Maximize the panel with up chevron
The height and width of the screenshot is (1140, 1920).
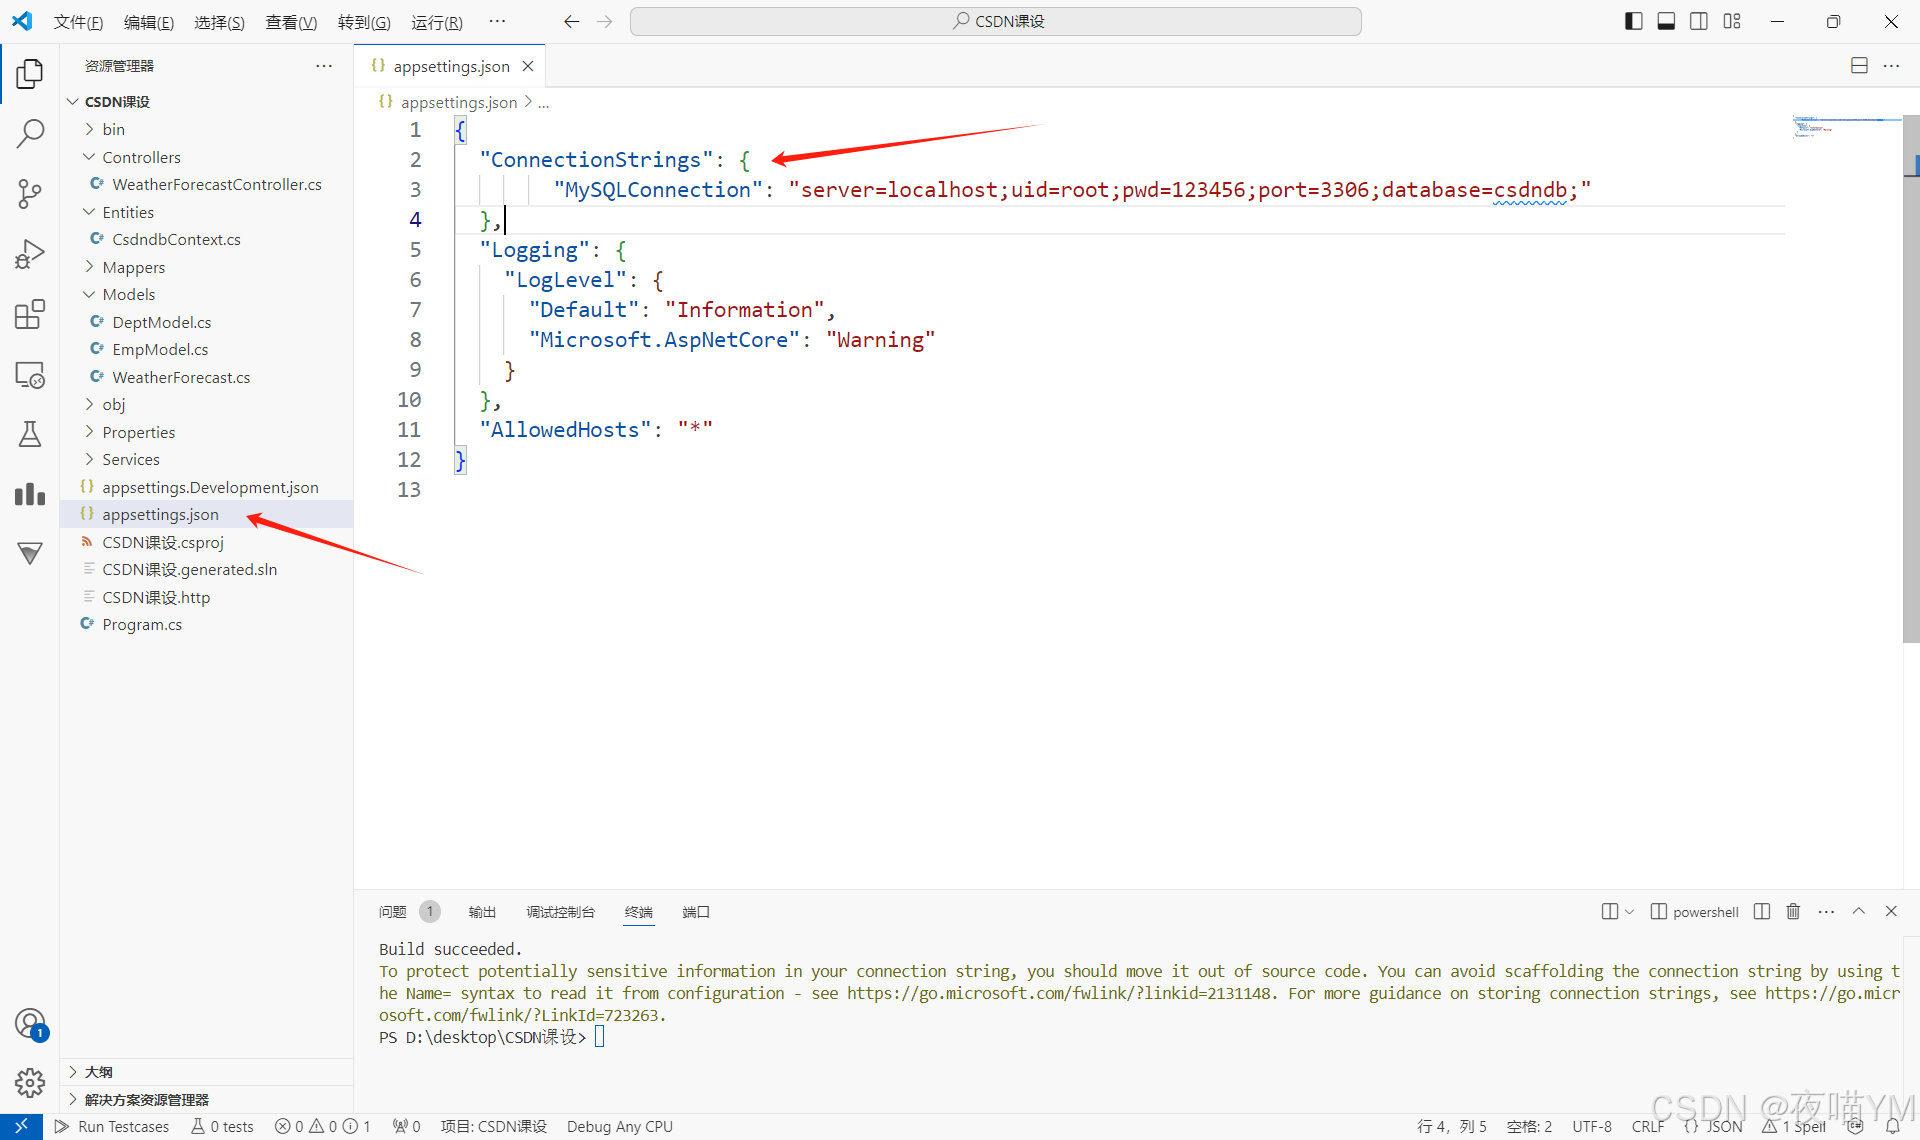coord(1859,911)
